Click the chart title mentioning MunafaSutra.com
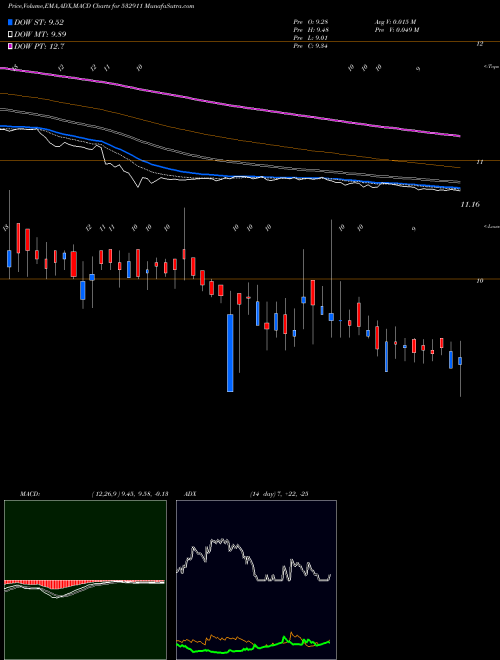The width and height of the screenshot is (500, 660). click(101, 6)
